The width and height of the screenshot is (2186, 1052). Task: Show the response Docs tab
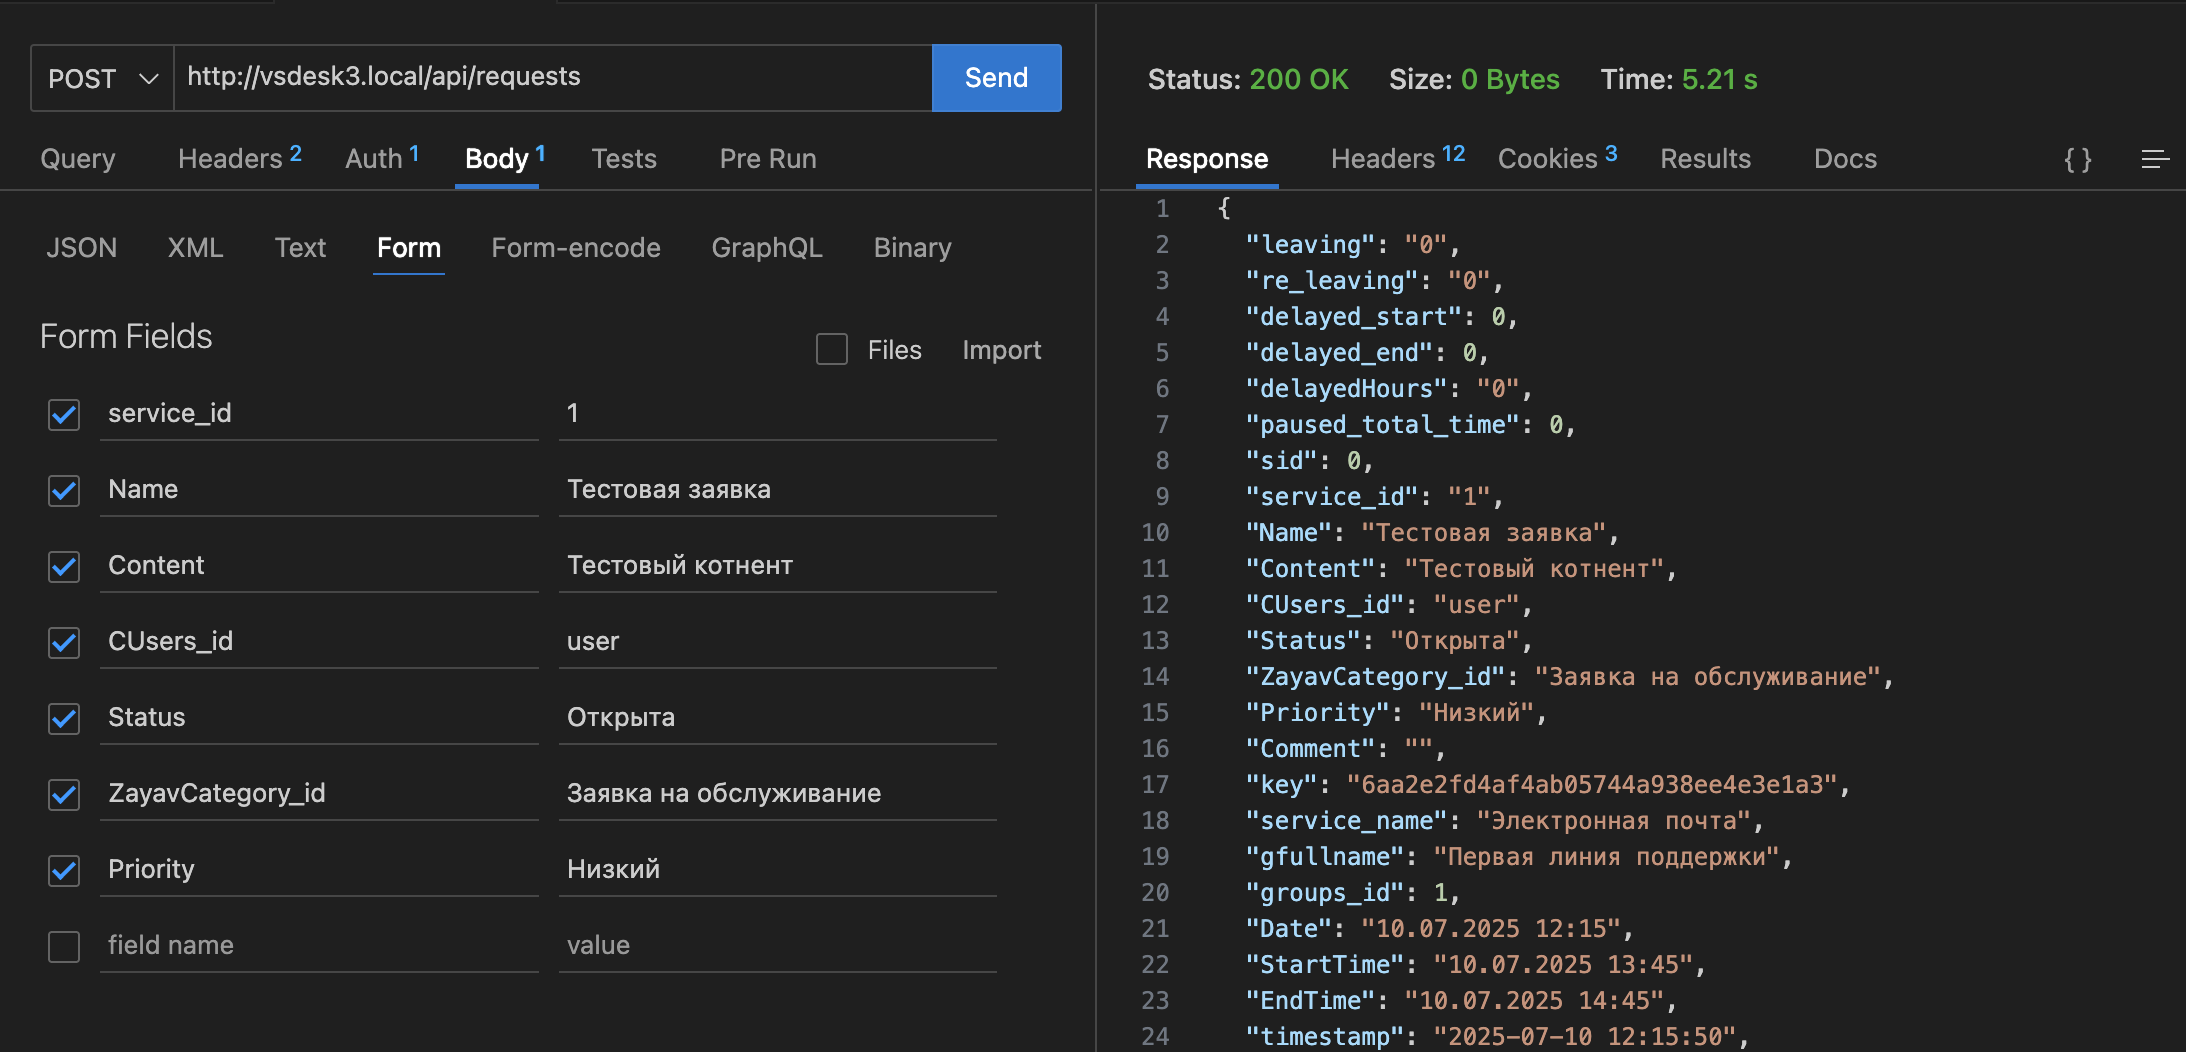[x=1844, y=159]
